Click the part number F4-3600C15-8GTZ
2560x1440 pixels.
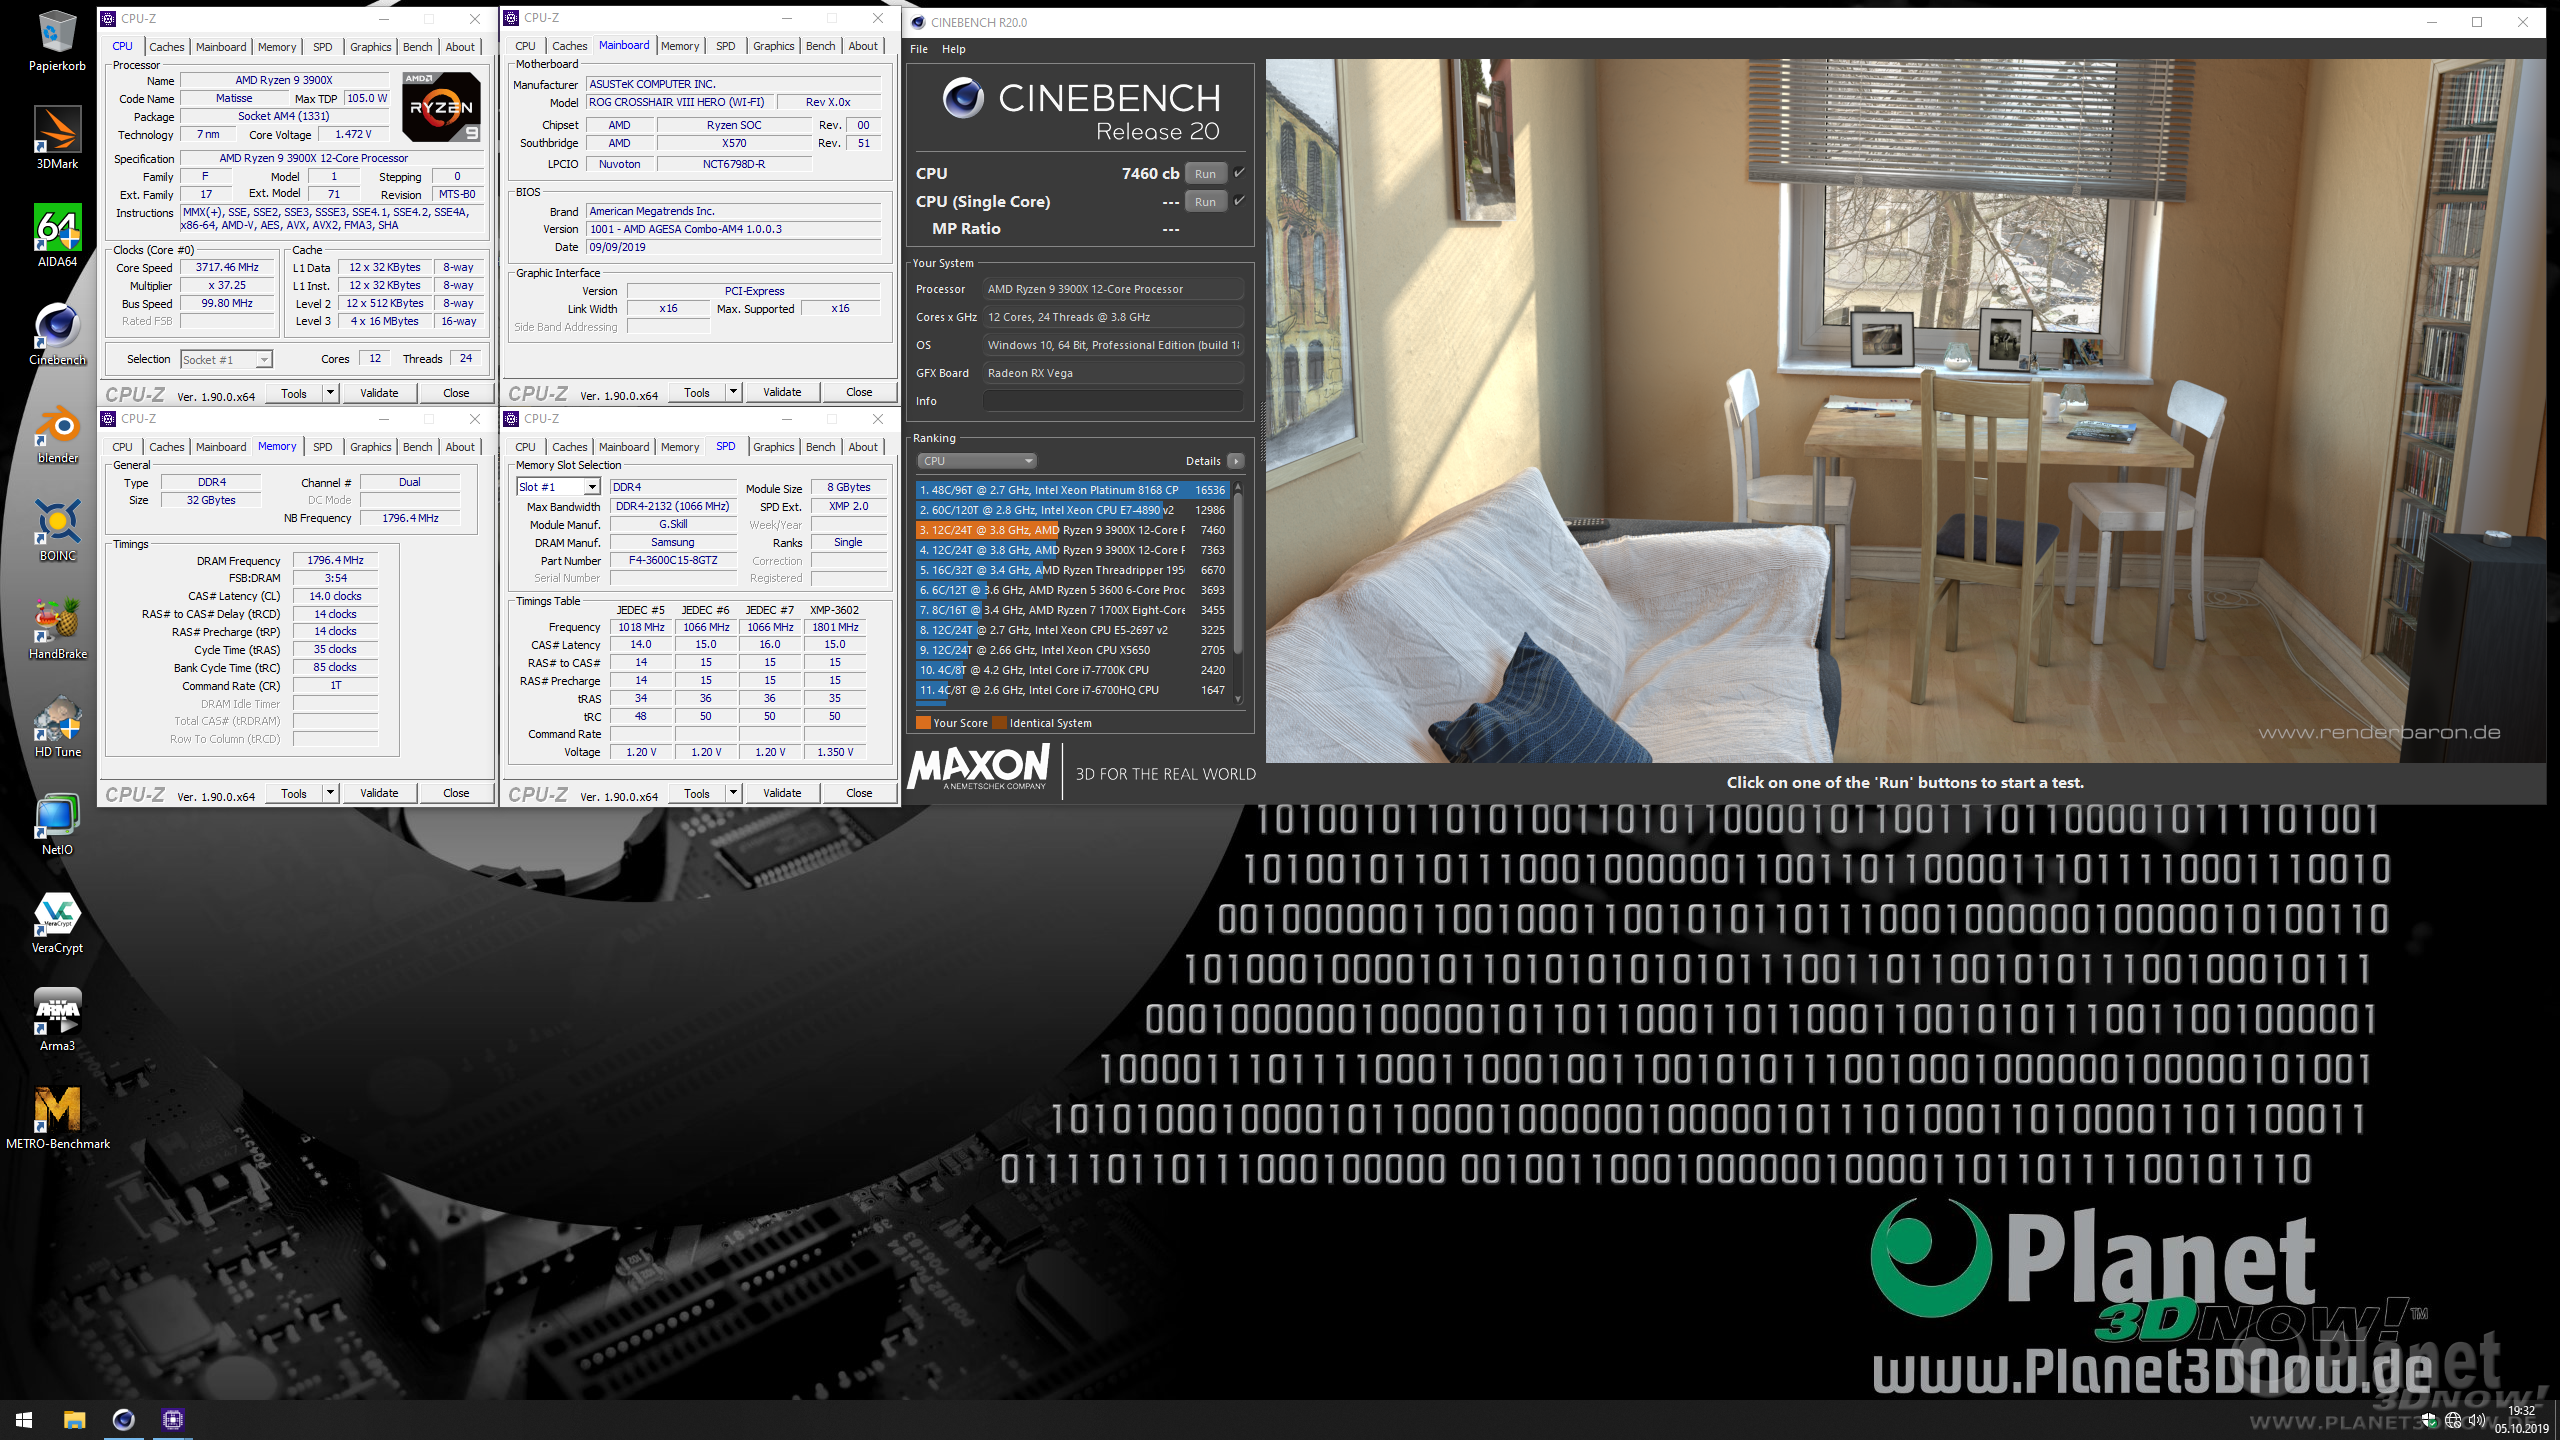[x=672, y=560]
